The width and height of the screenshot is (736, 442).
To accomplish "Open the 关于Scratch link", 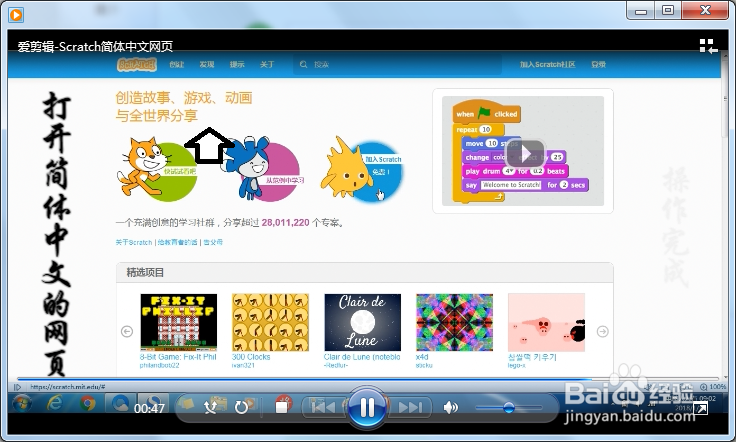I will click(134, 242).
